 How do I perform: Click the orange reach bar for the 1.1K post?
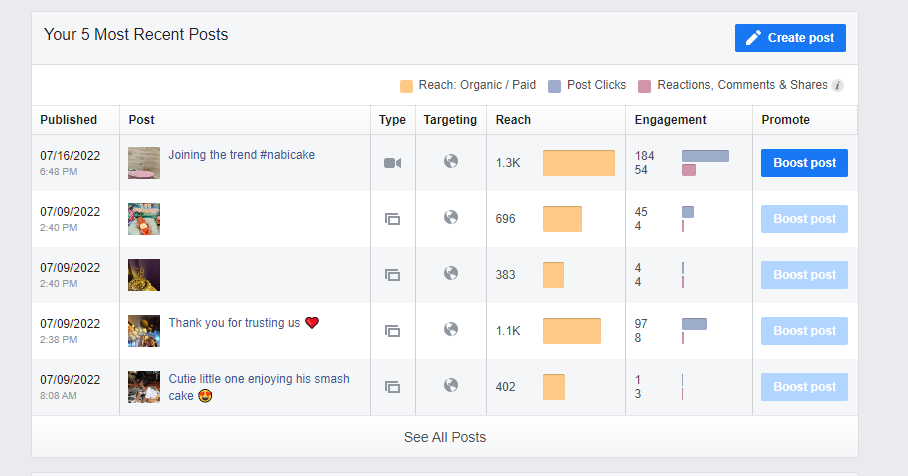point(572,331)
